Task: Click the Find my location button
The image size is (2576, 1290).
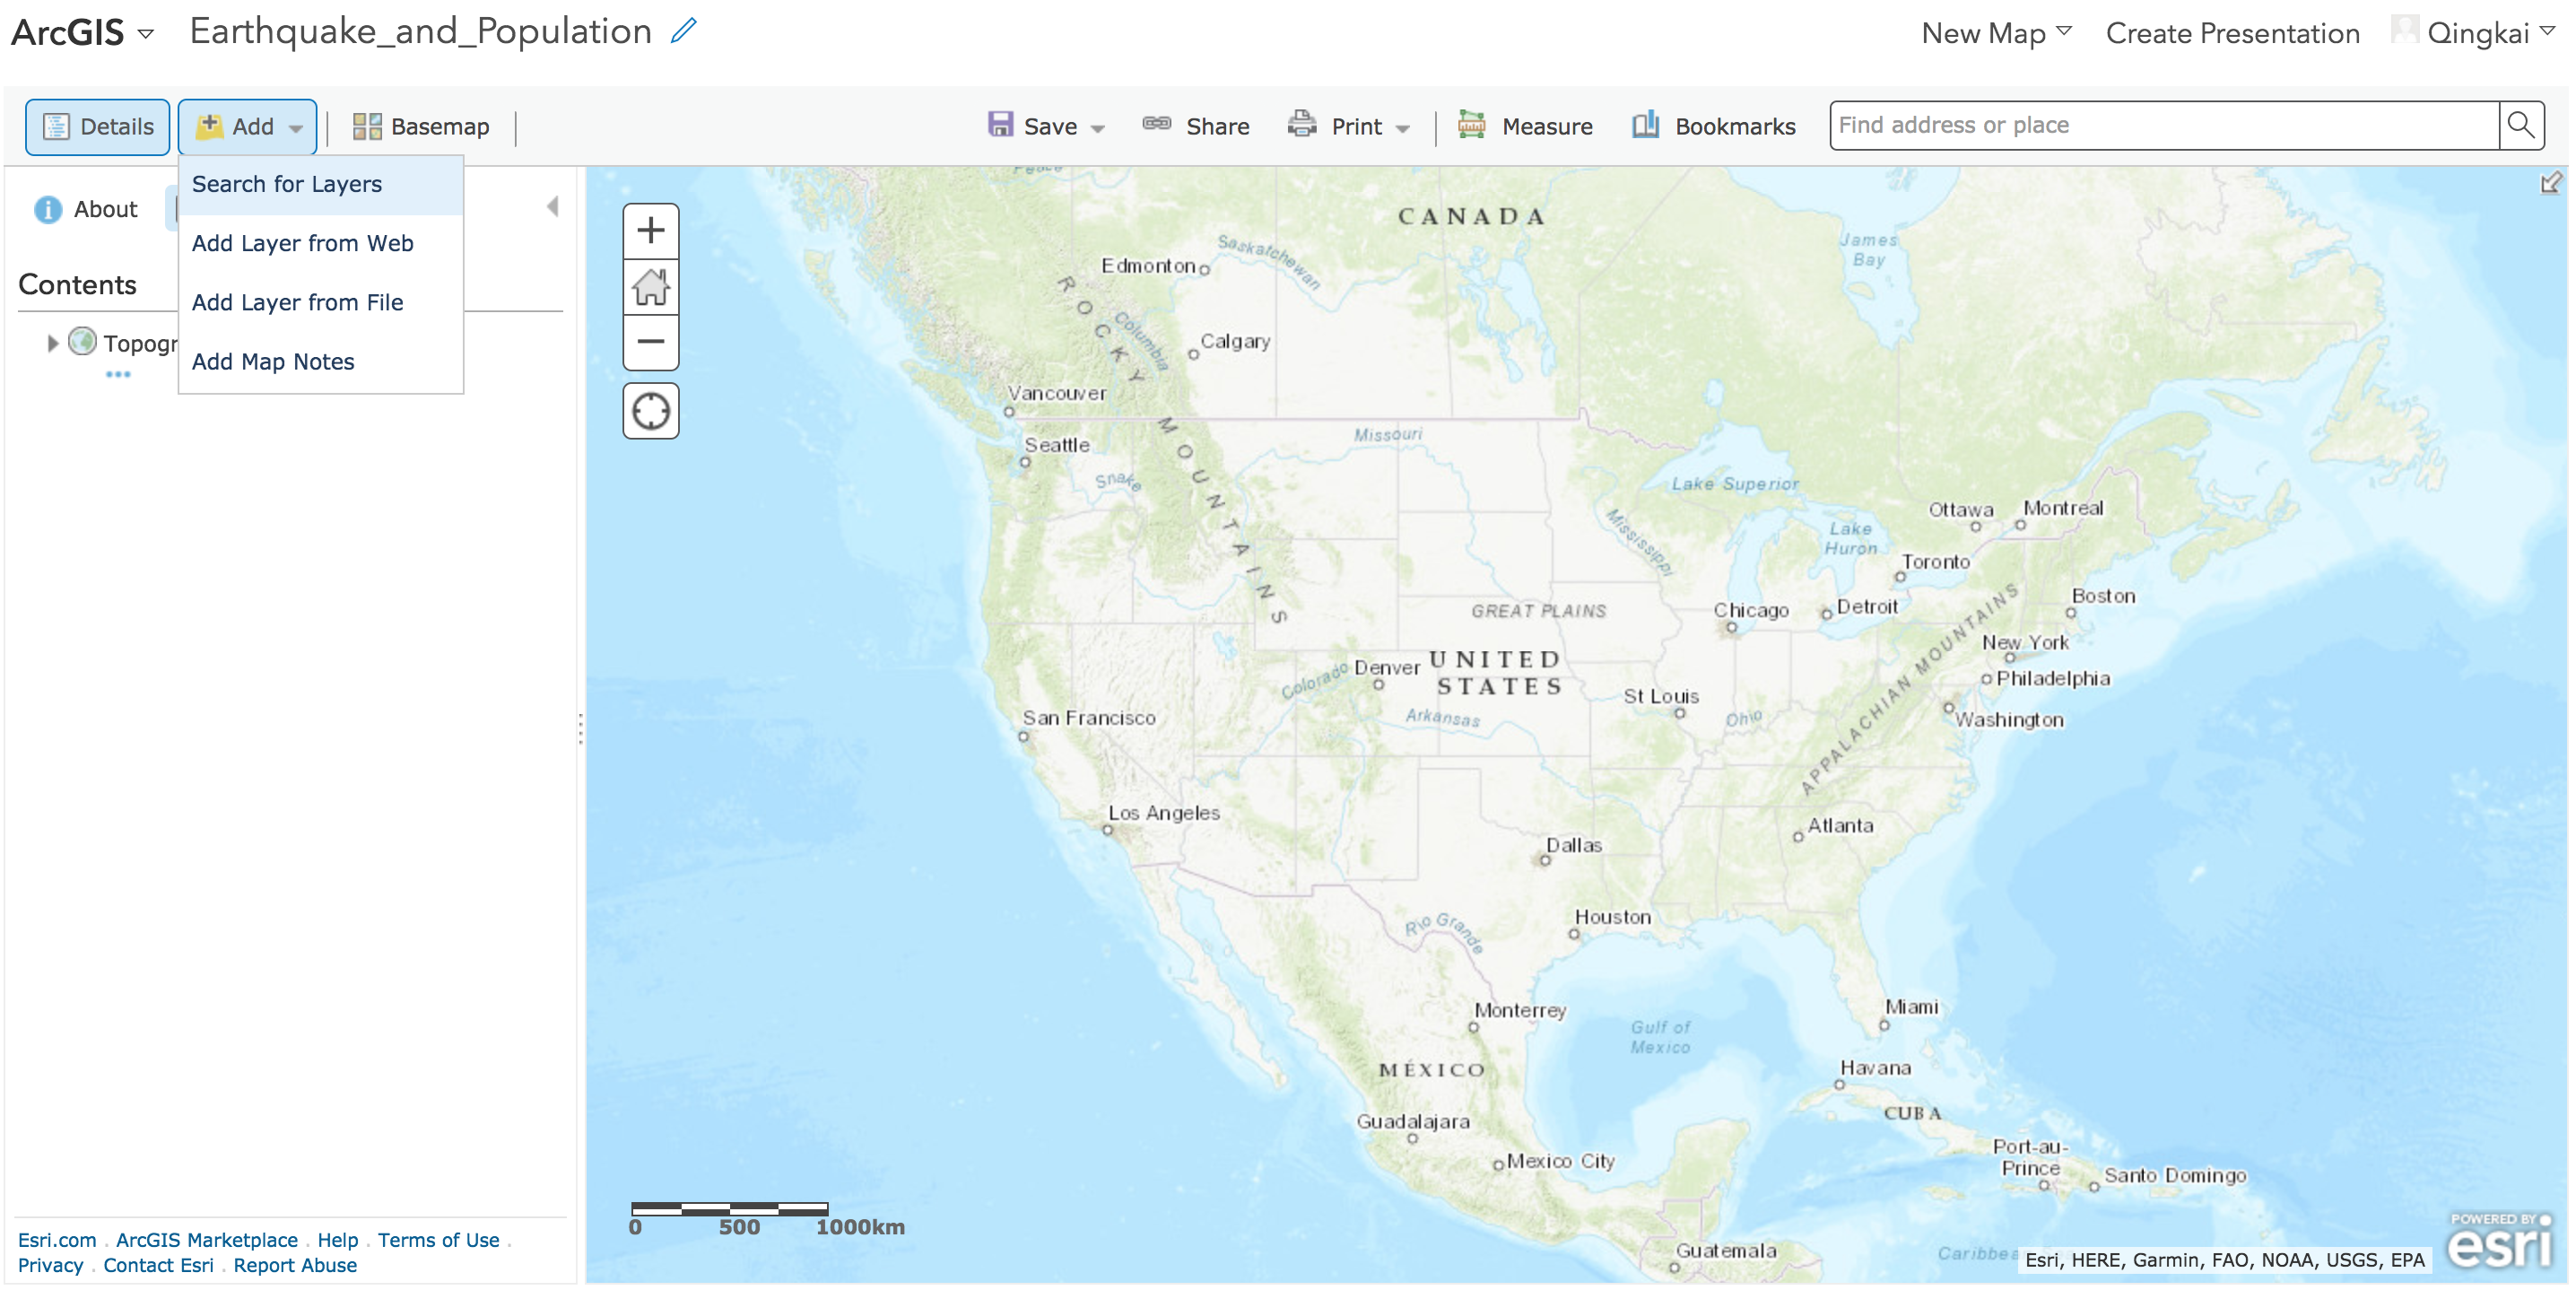Action: point(650,411)
